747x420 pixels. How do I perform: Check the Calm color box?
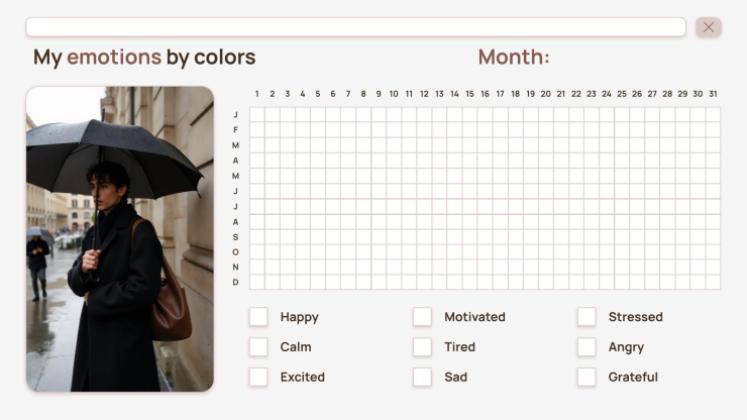[259, 347]
